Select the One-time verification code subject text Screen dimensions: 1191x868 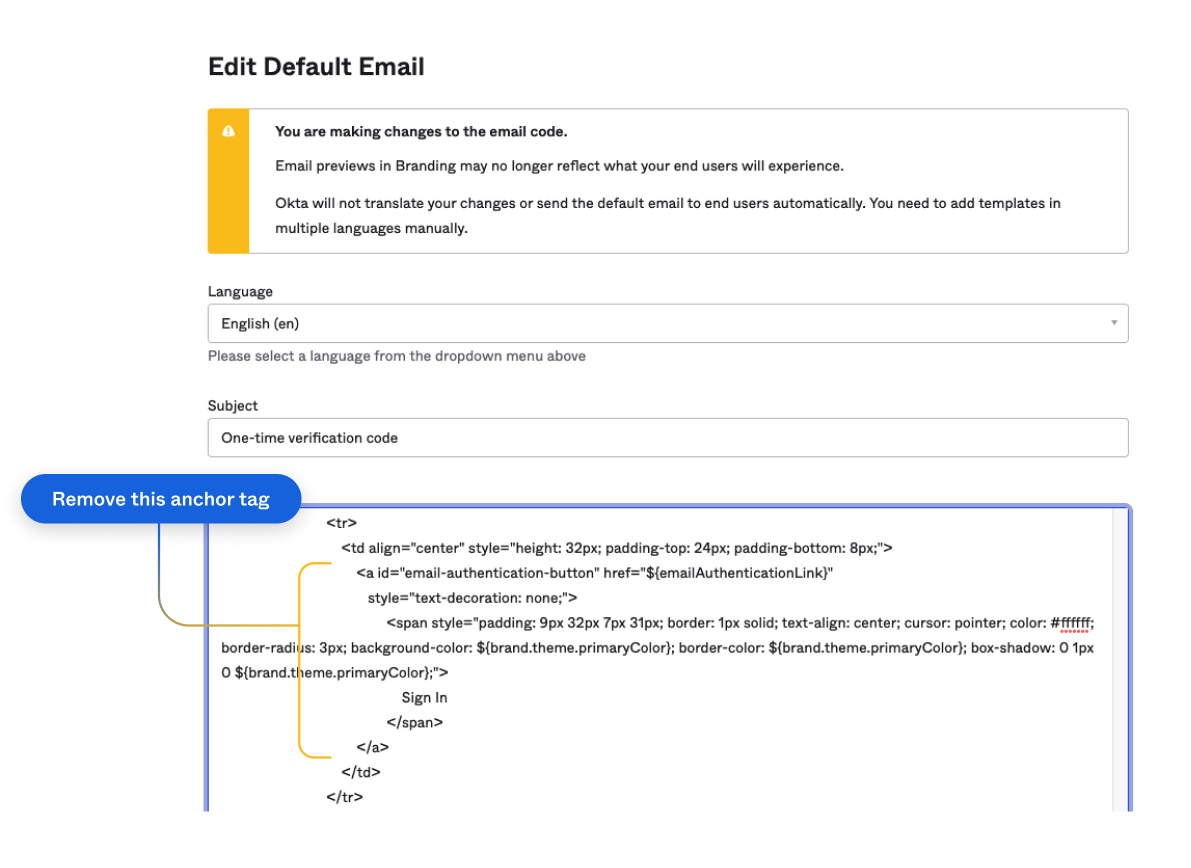pyautogui.click(x=309, y=437)
